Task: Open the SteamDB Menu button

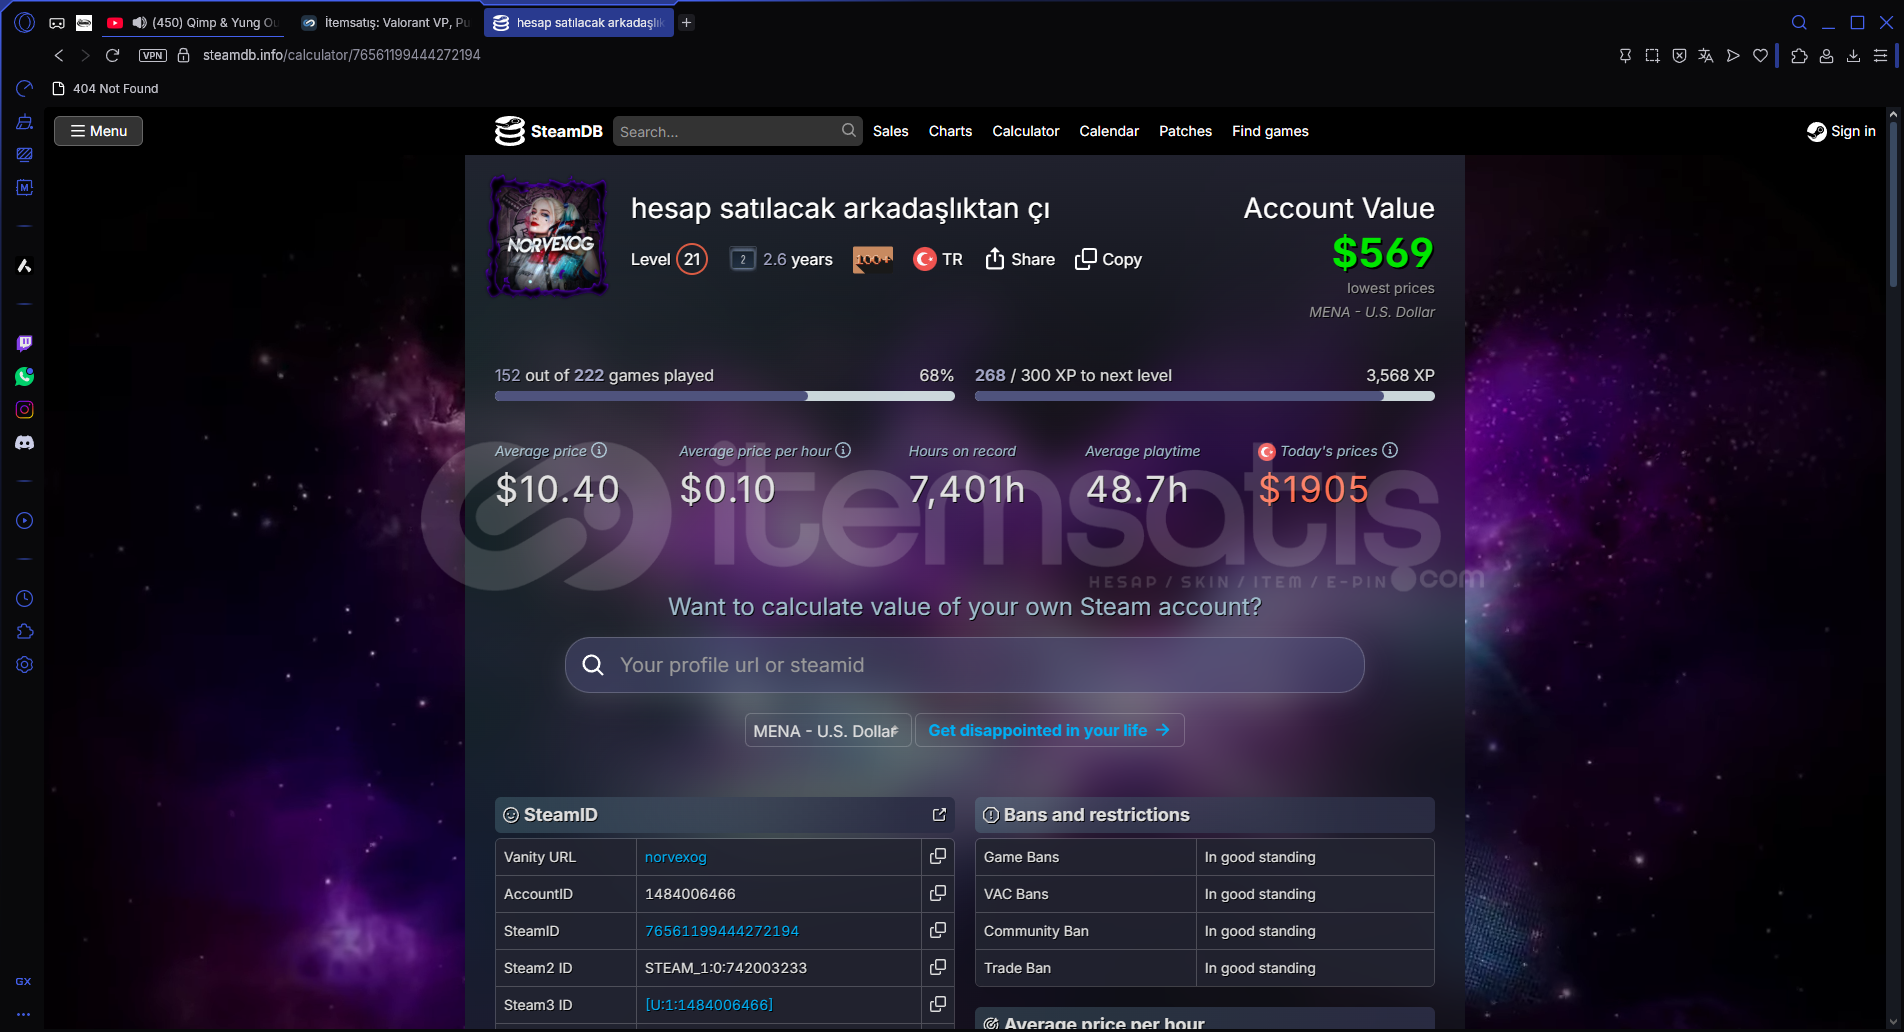Action: [x=98, y=131]
